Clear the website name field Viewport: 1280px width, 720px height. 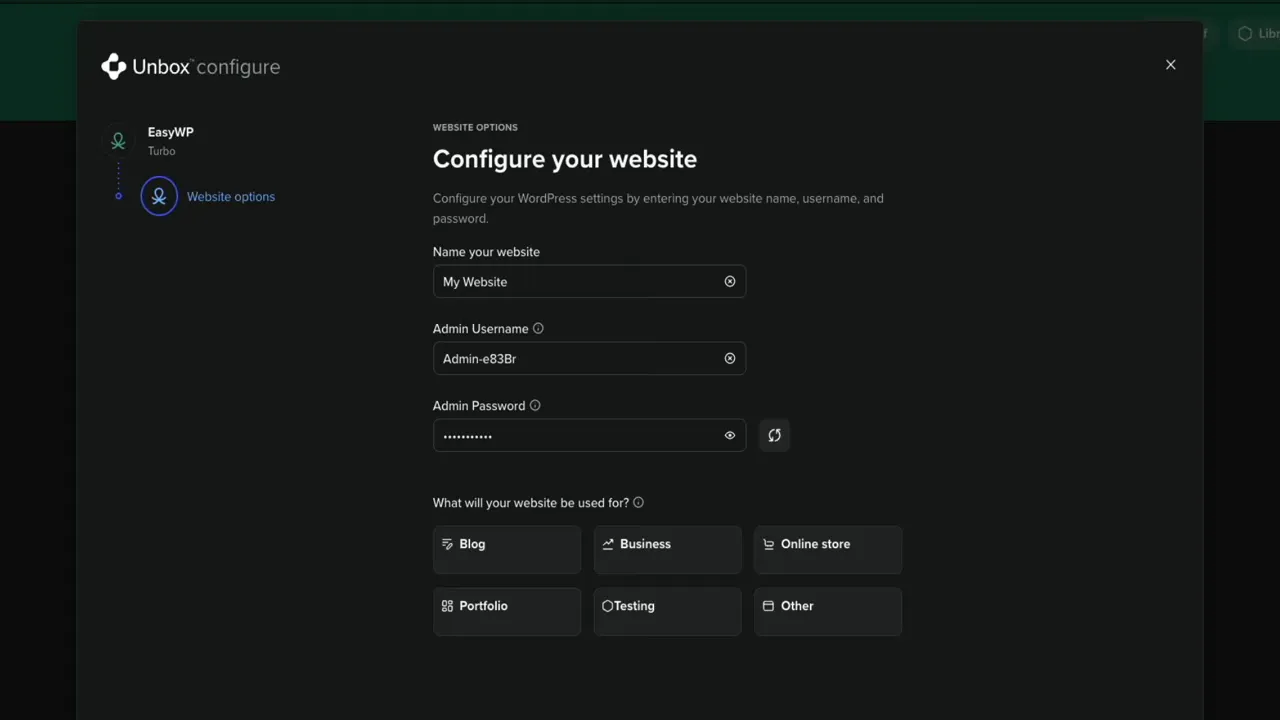pos(730,282)
